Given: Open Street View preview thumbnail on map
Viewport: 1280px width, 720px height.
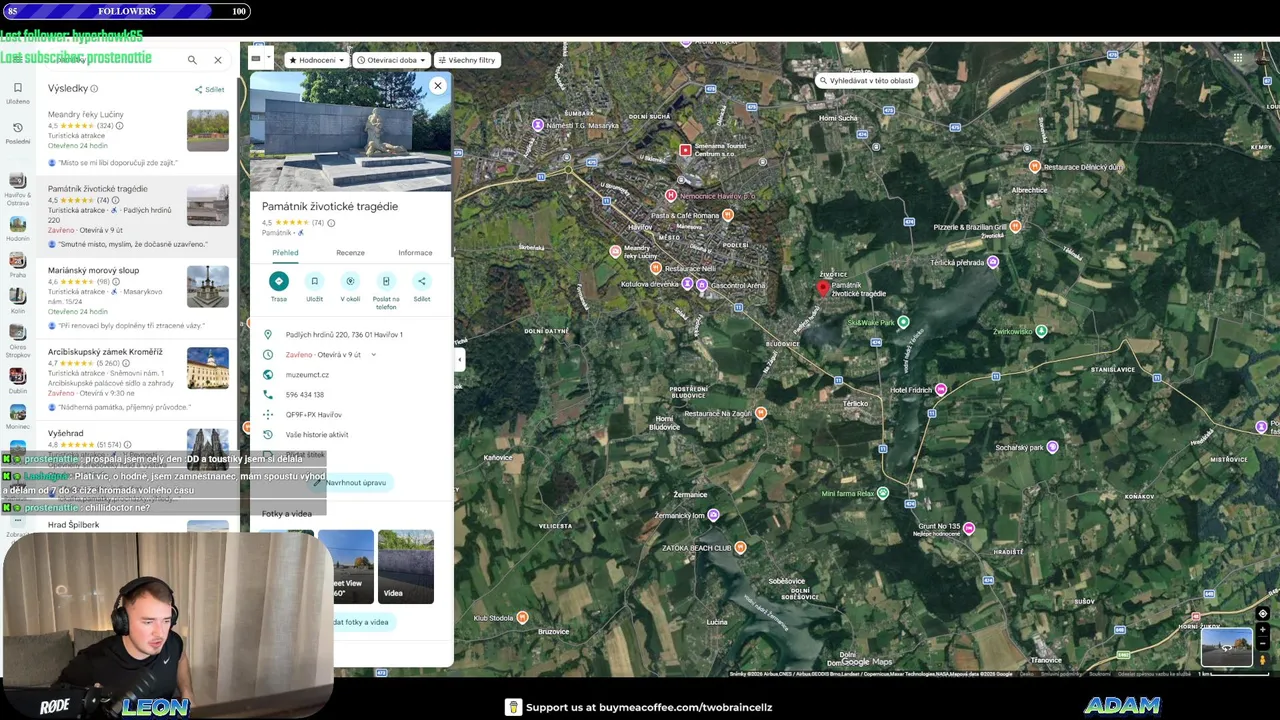Looking at the screenshot, I should click(x=1226, y=648).
